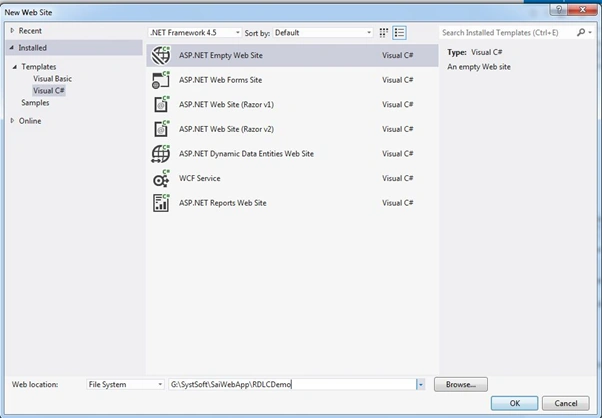602x418 pixels.
Task: Confirm with the OK button
Action: (x=514, y=403)
